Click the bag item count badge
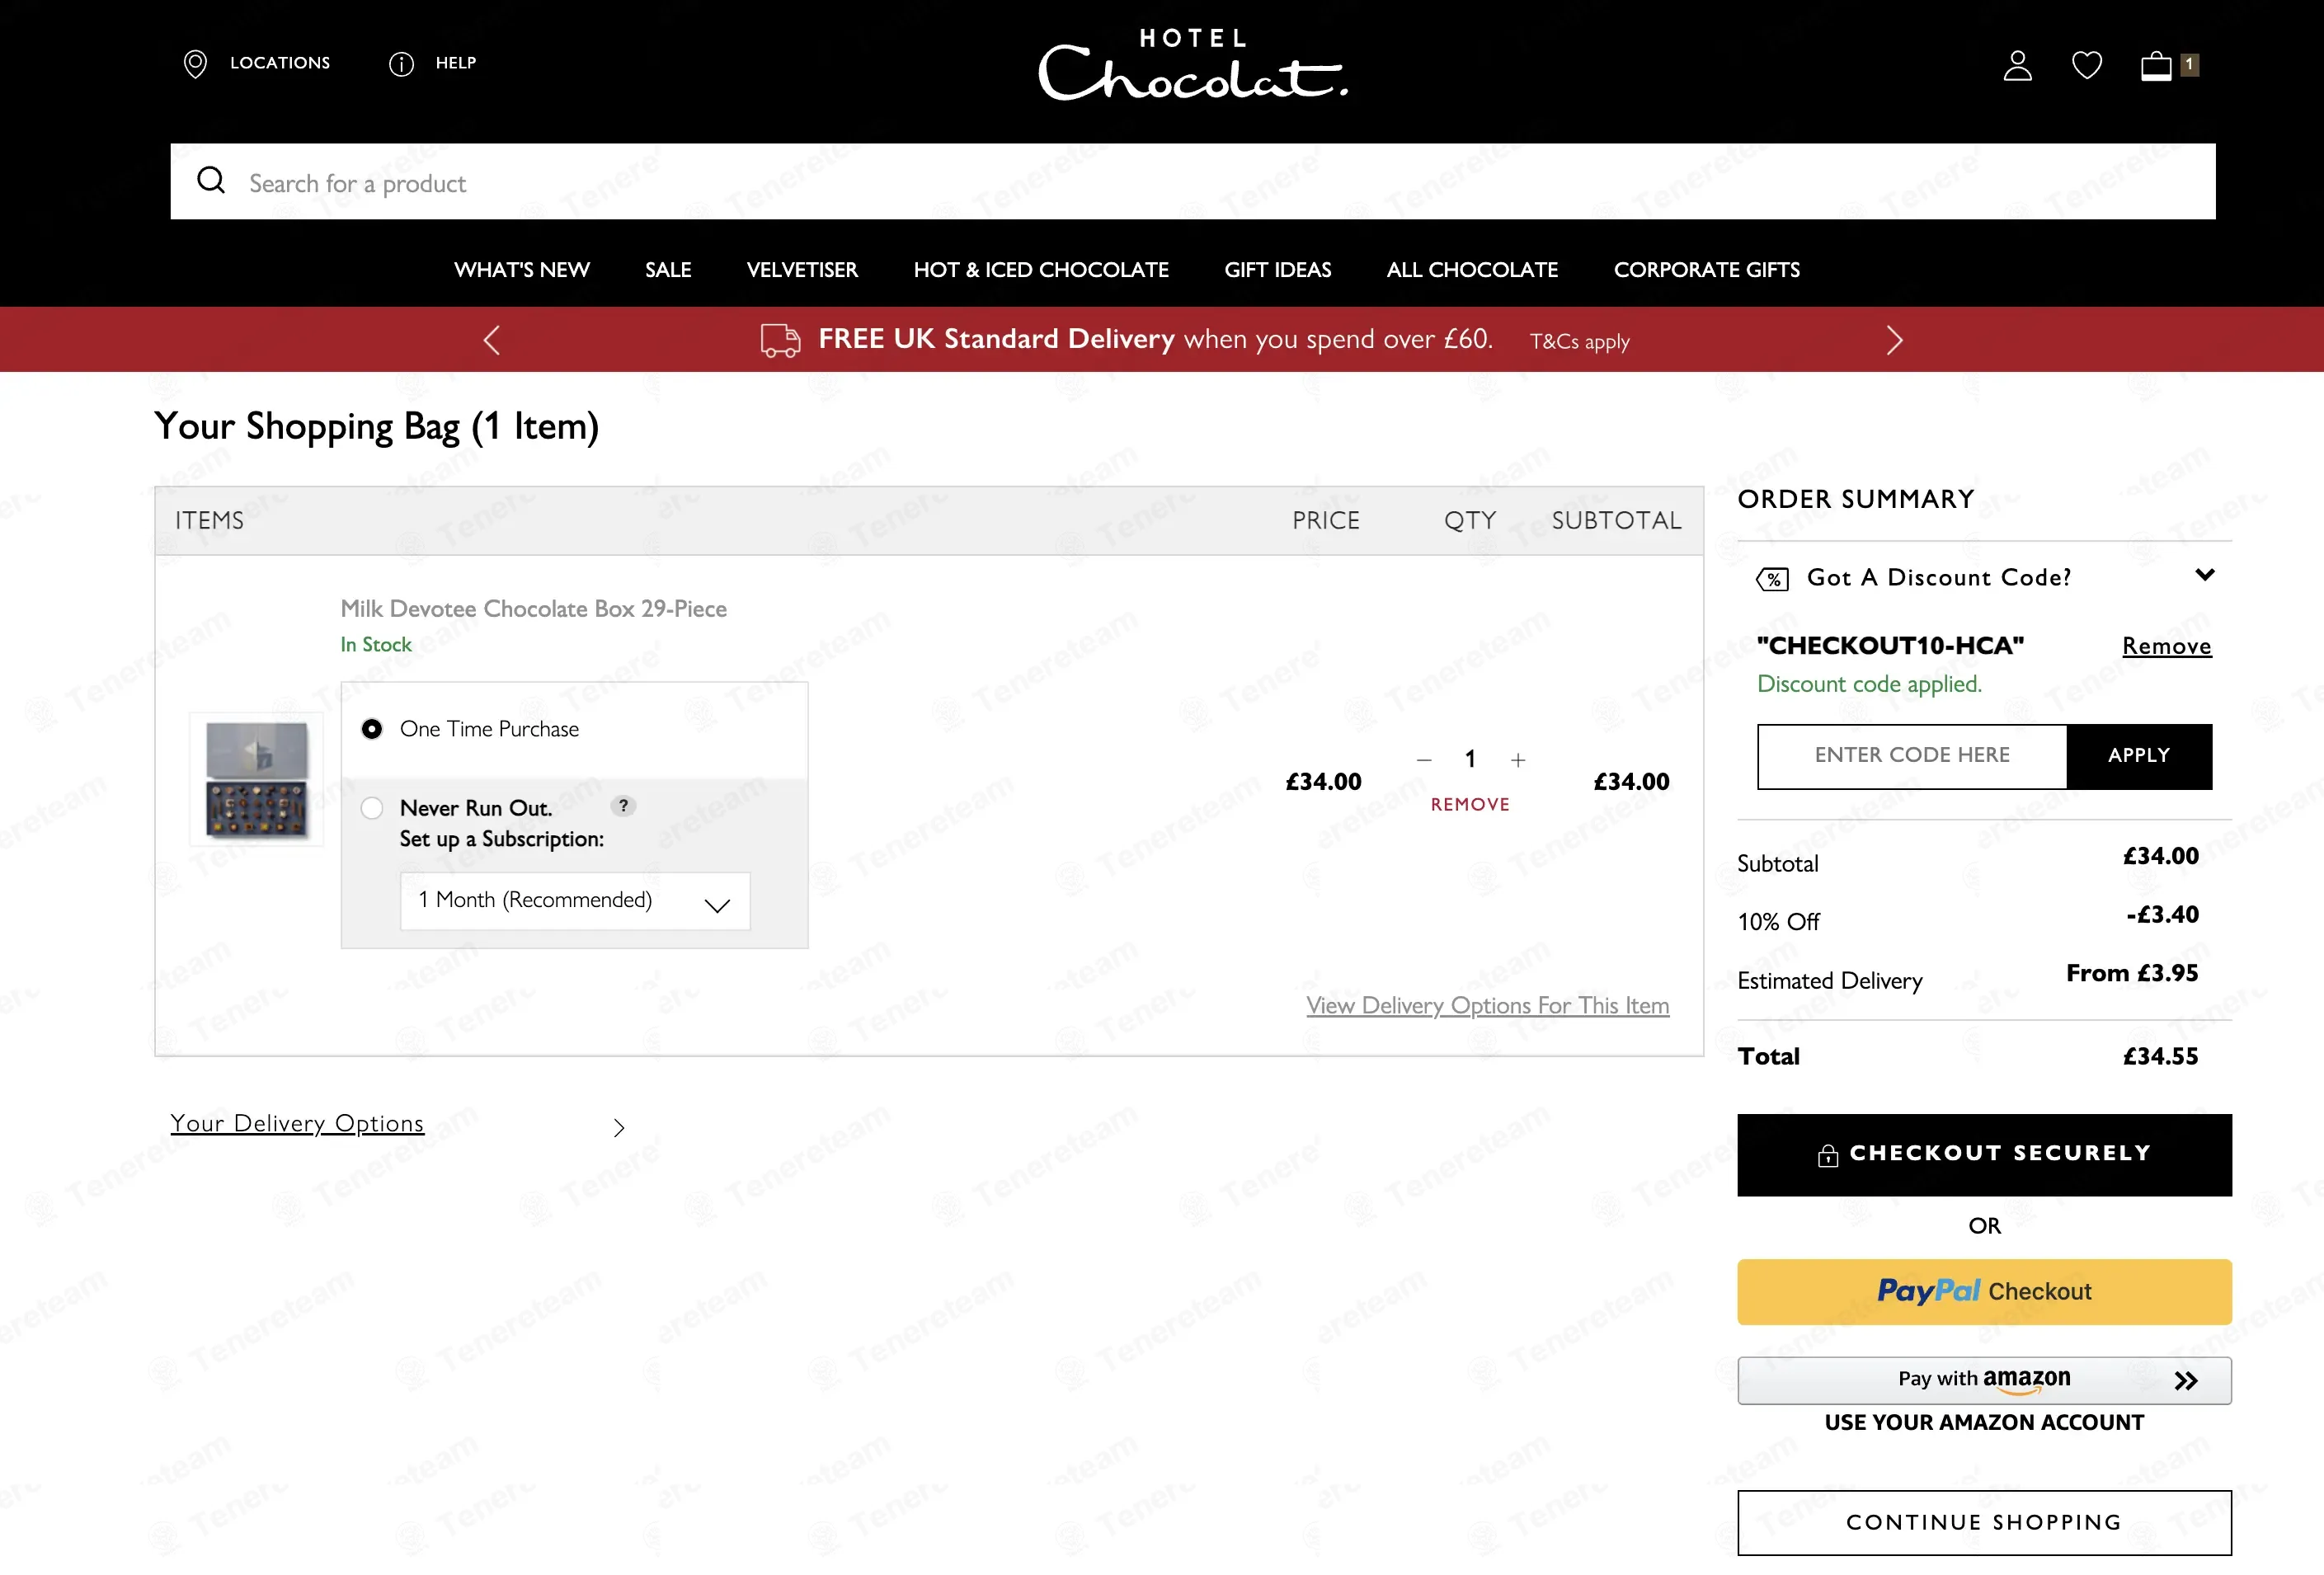Viewport: 2324px width, 1575px height. [x=2189, y=65]
